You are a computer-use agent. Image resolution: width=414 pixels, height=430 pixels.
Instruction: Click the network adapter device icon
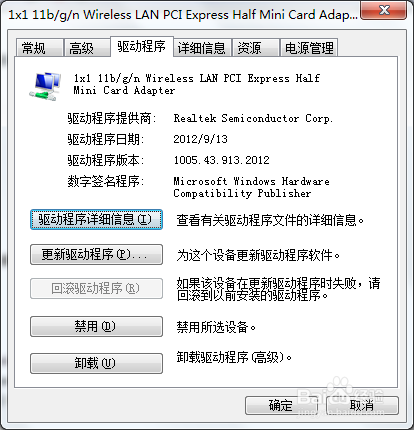click(x=45, y=86)
